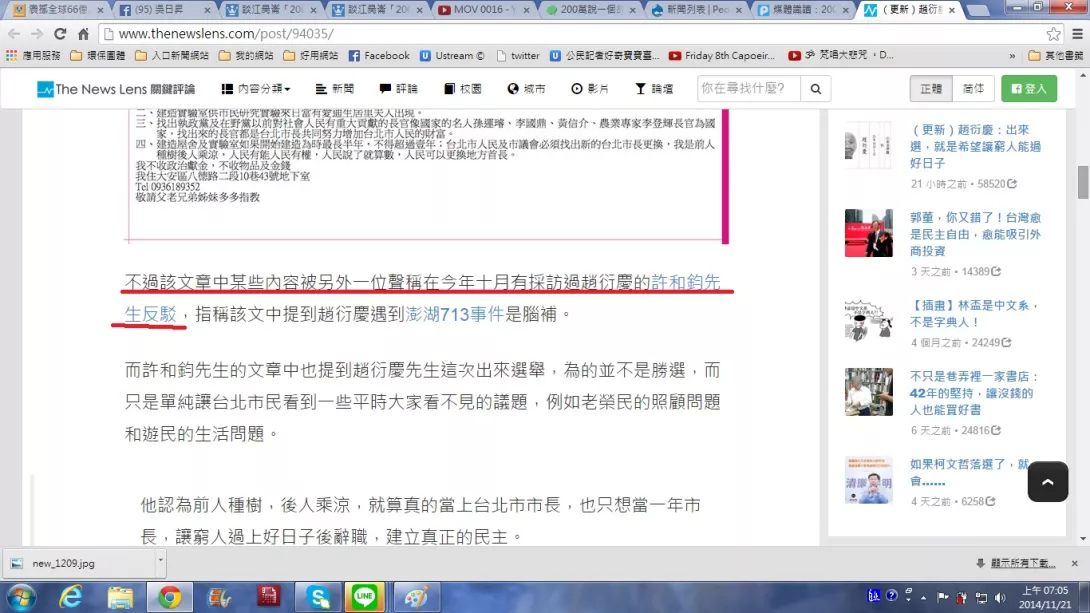Open Chrome menu hamburger icon
Screen dimensions: 1090x613
coord(1077,33)
